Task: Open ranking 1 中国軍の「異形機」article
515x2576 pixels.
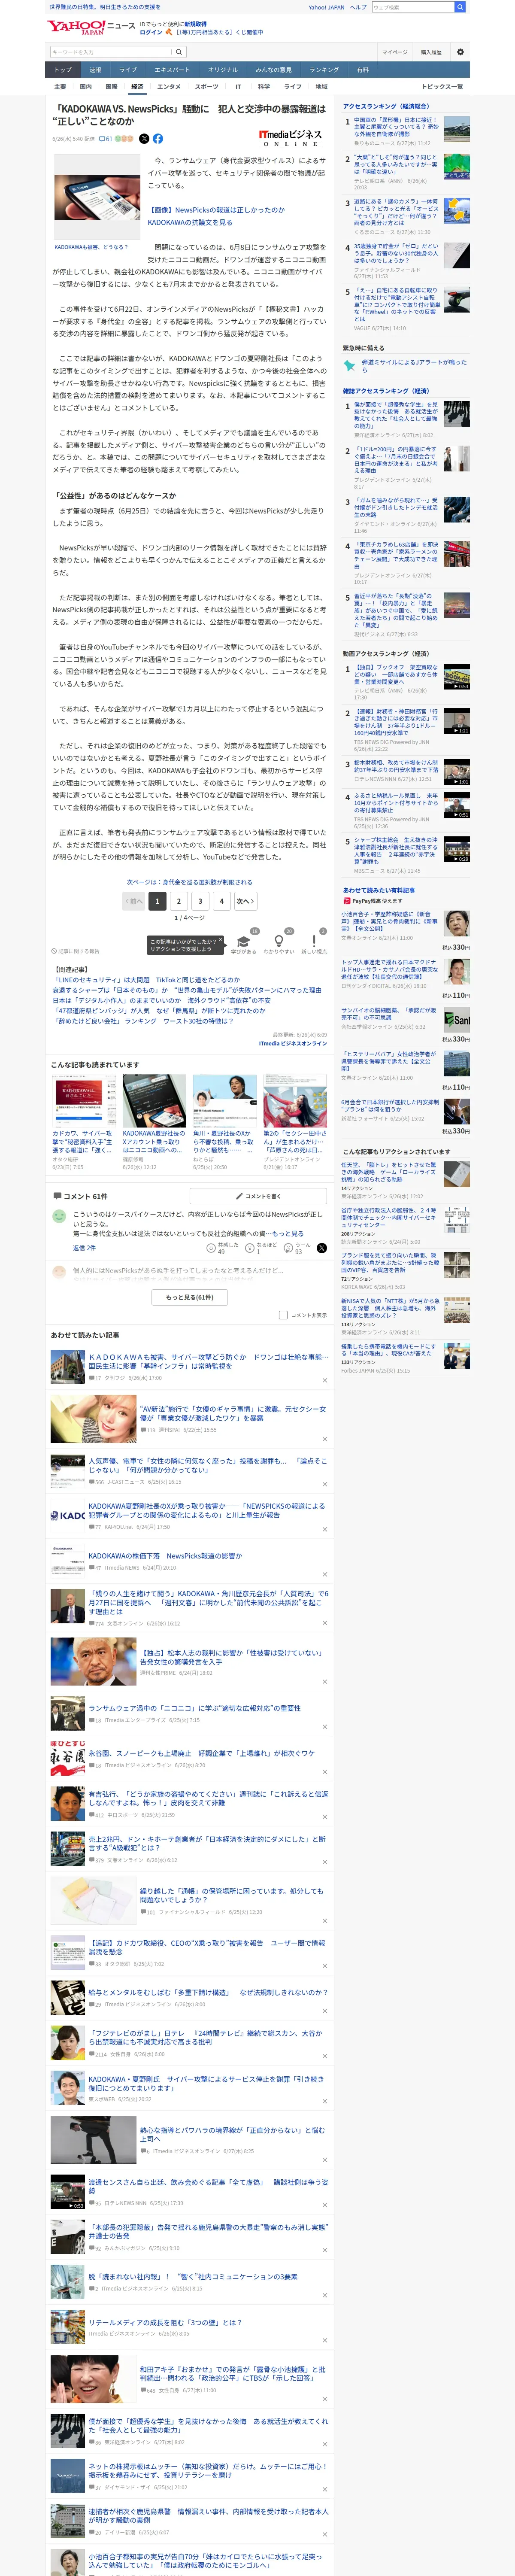Action: tap(396, 127)
